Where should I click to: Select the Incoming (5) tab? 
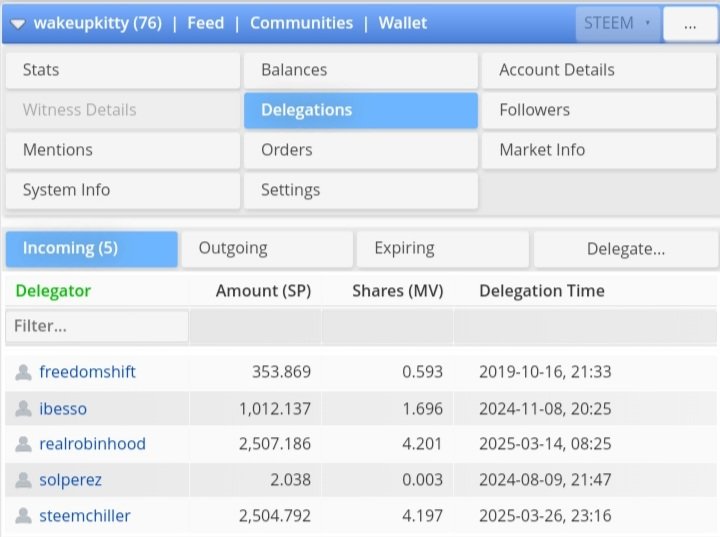92,249
